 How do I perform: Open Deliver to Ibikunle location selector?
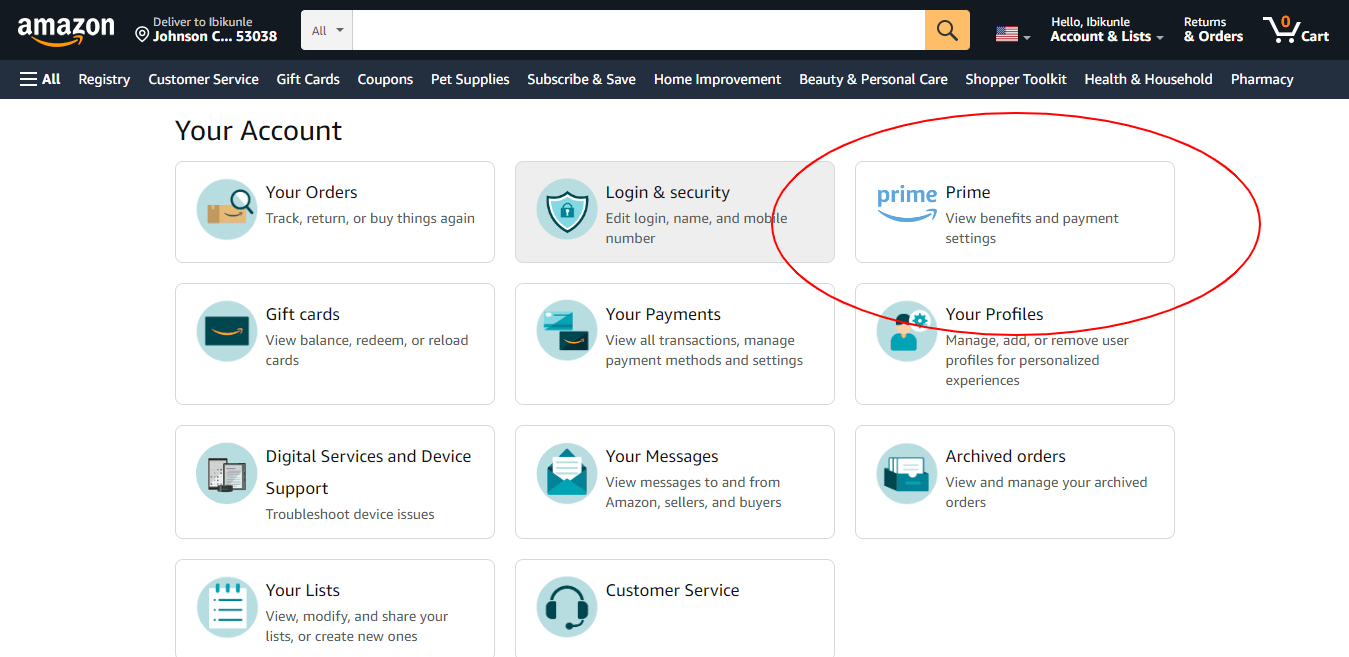click(x=206, y=30)
